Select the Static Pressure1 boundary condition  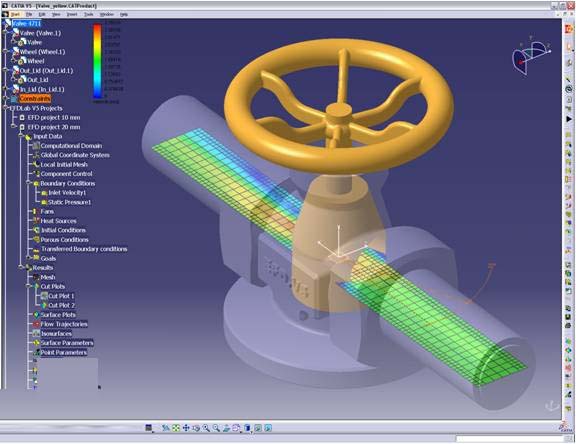coord(69,202)
